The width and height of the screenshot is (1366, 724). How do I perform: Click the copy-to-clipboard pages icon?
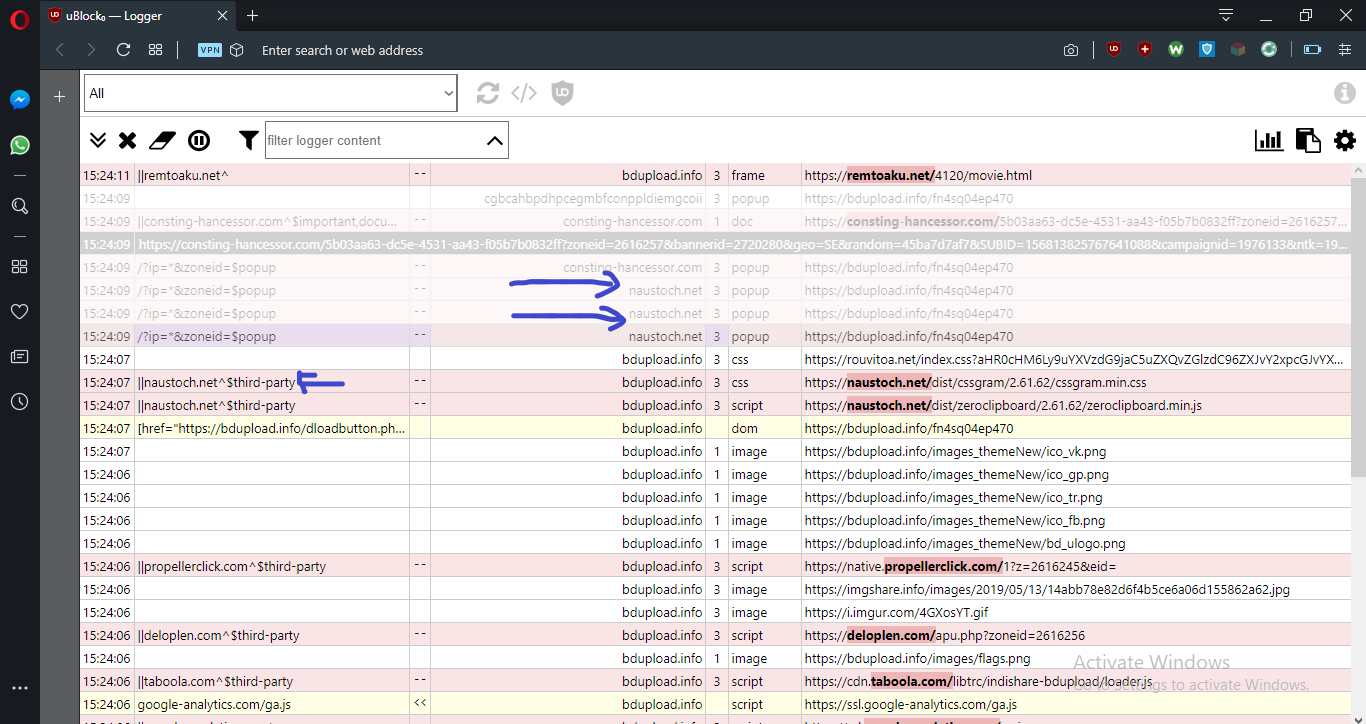[1308, 140]
